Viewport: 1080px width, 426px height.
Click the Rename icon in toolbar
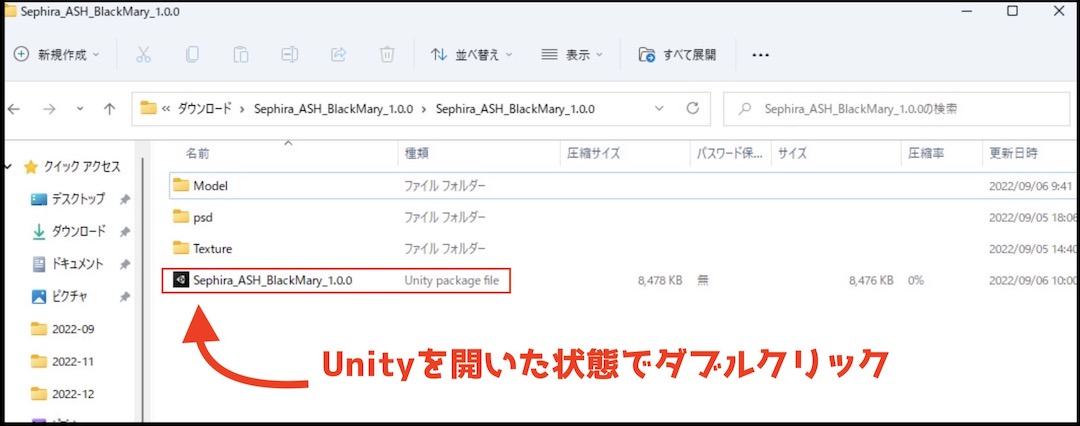289,54
